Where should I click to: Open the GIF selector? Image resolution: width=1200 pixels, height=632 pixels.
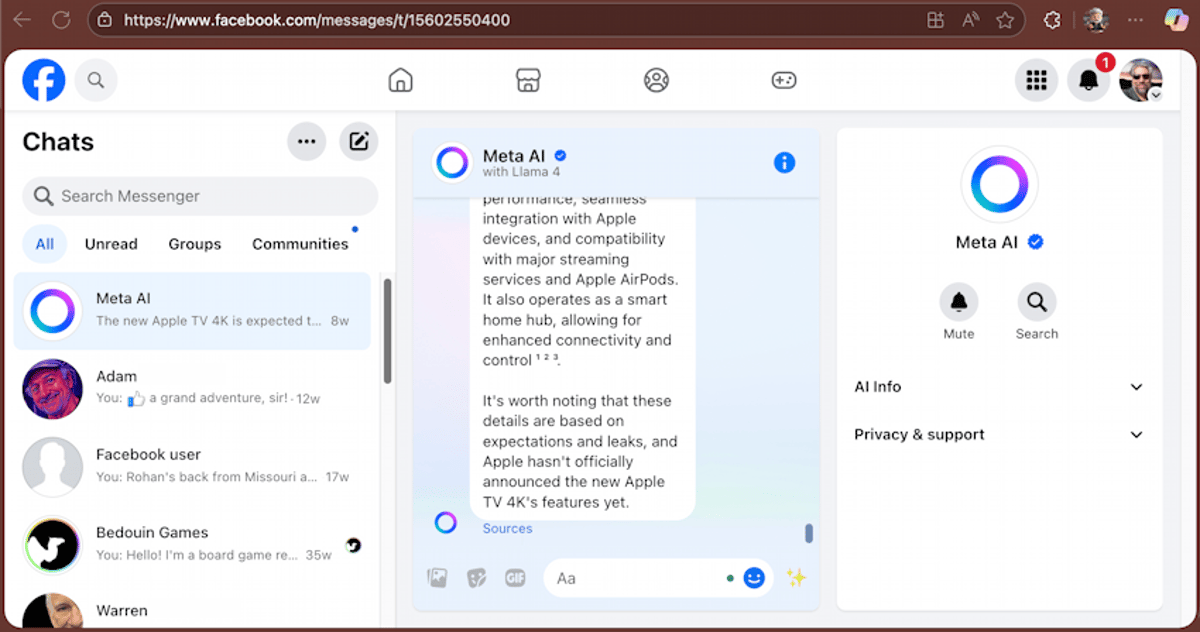[x=515, y=578]
